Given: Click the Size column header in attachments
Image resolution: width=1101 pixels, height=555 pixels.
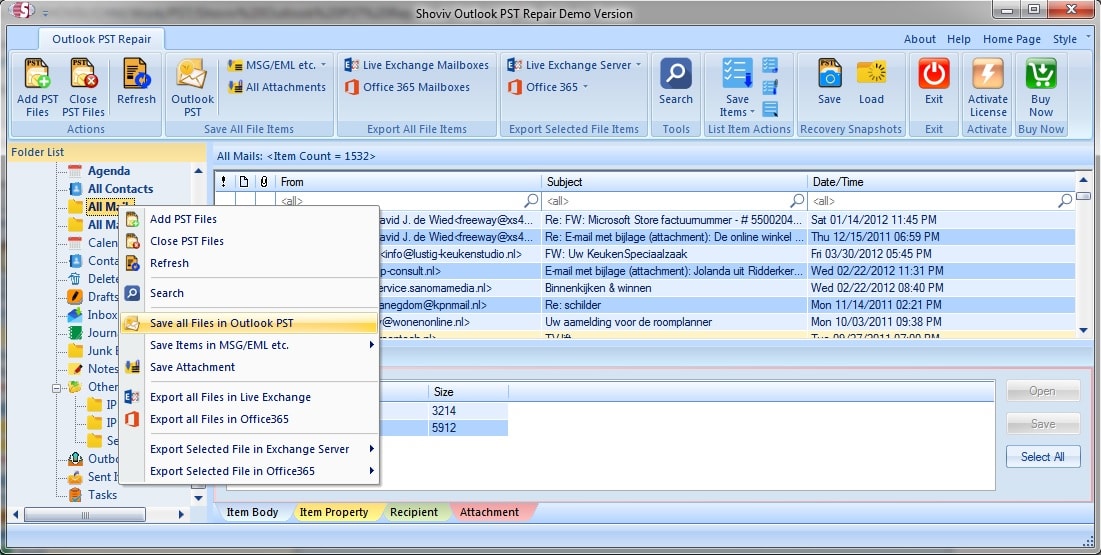Looking at the screenshot, I should 468,392.
